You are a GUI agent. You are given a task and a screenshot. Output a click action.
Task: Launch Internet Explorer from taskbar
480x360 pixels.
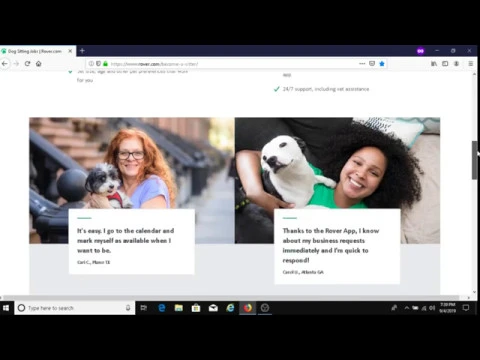230,308
